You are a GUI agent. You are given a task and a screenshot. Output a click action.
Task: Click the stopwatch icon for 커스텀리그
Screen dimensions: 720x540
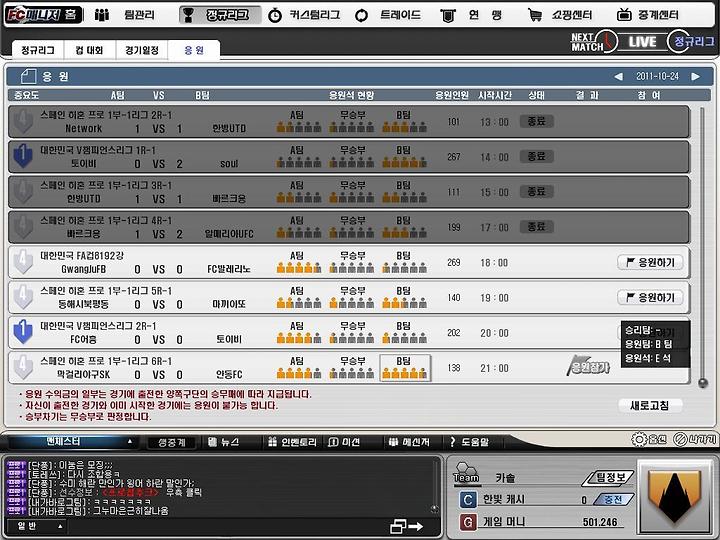coord(275,15)
